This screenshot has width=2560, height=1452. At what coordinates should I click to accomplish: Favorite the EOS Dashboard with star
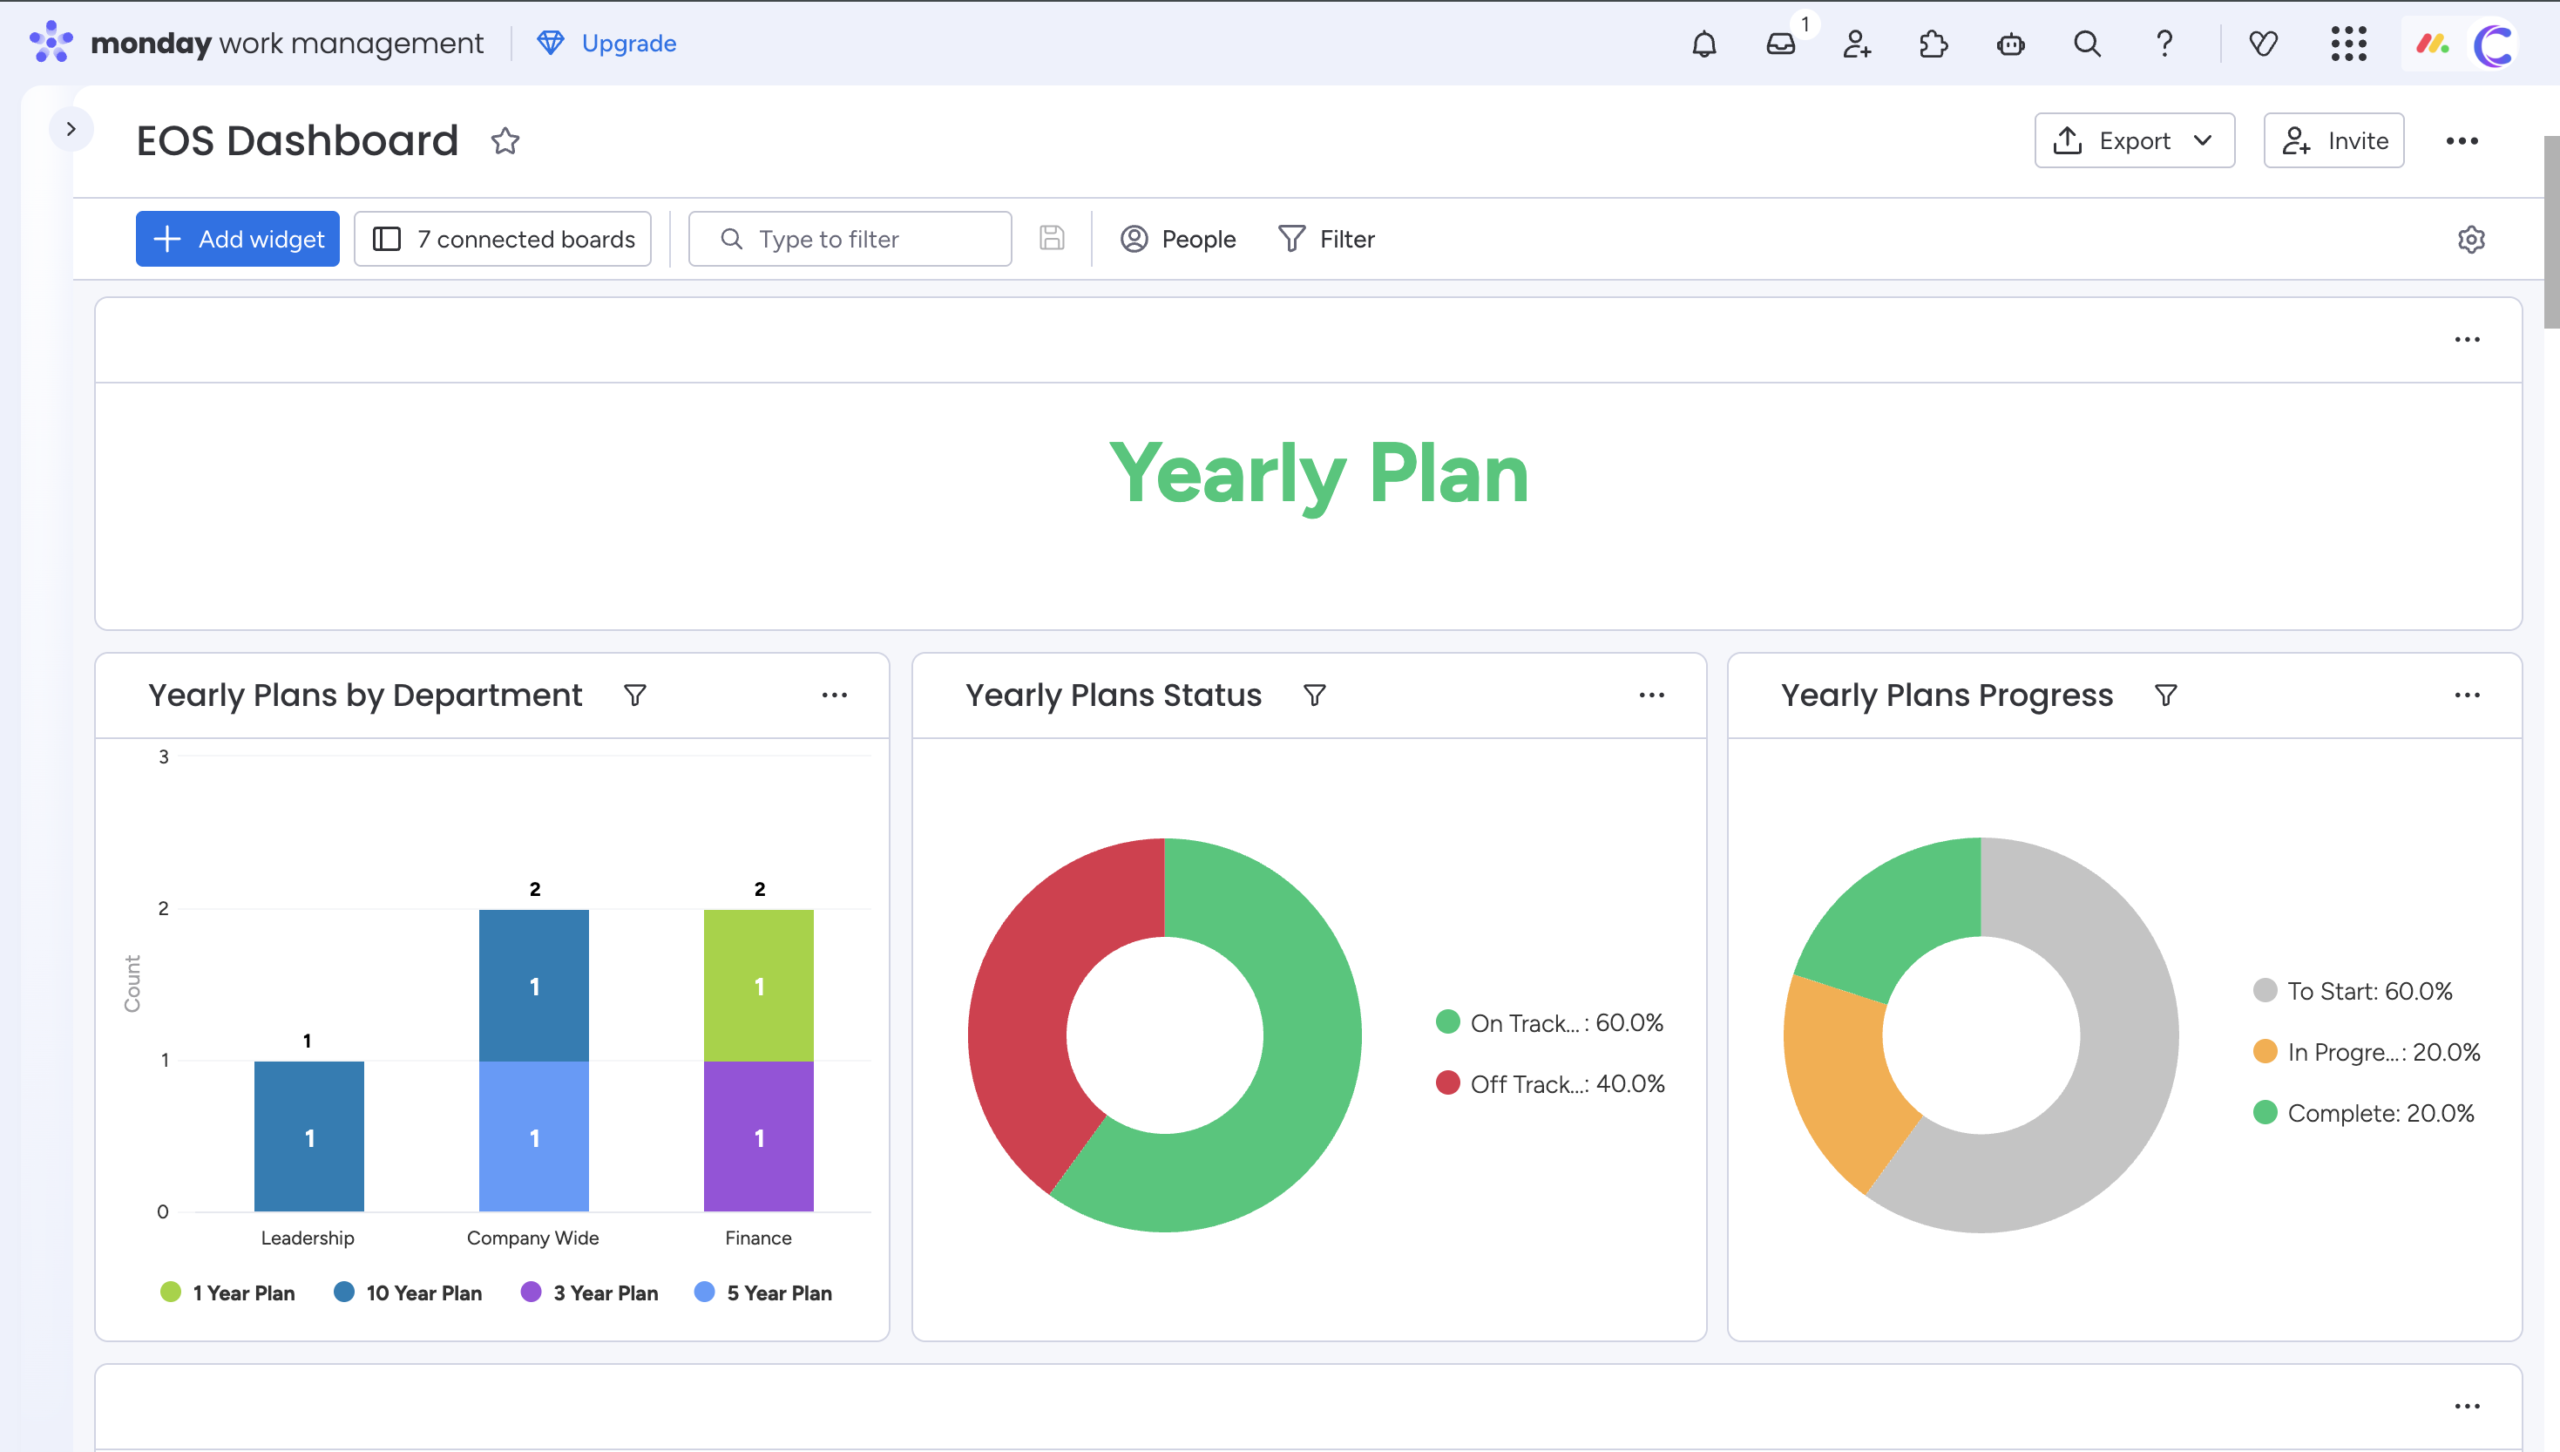point(505,141)
